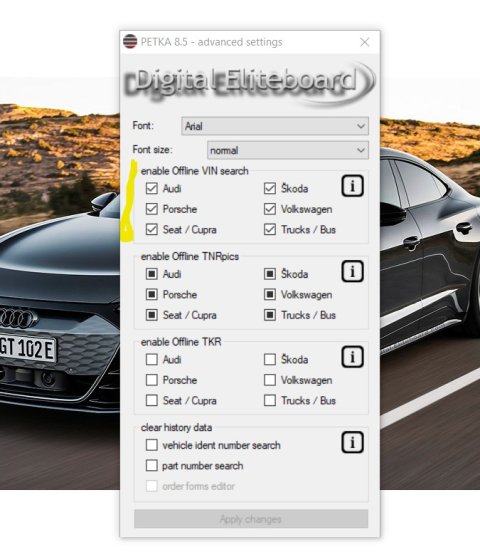The image size is (480, 557).
Task: Toggle Audi under Offline TNRpics
Action: coord(152,274)
